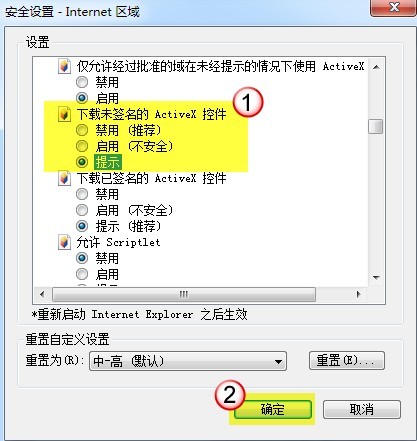
Task: Choose 提示 under 下载未签名的 ActiveX 控件
Action: click(82, 162)
